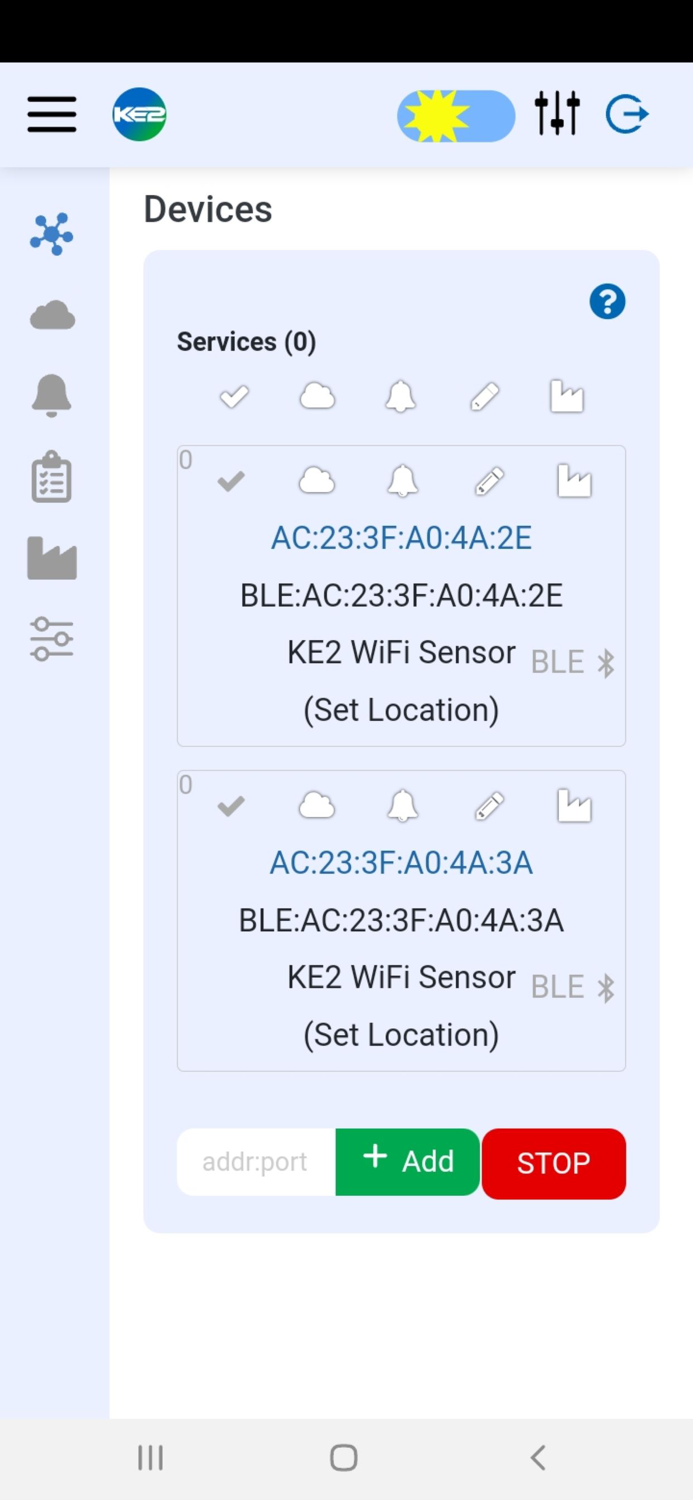The height and width of the screenshot is (1500, 693).
Task: Toggle the bell alert on device AC:23:3F:A0:4A:3A
Action: point(402,806)
